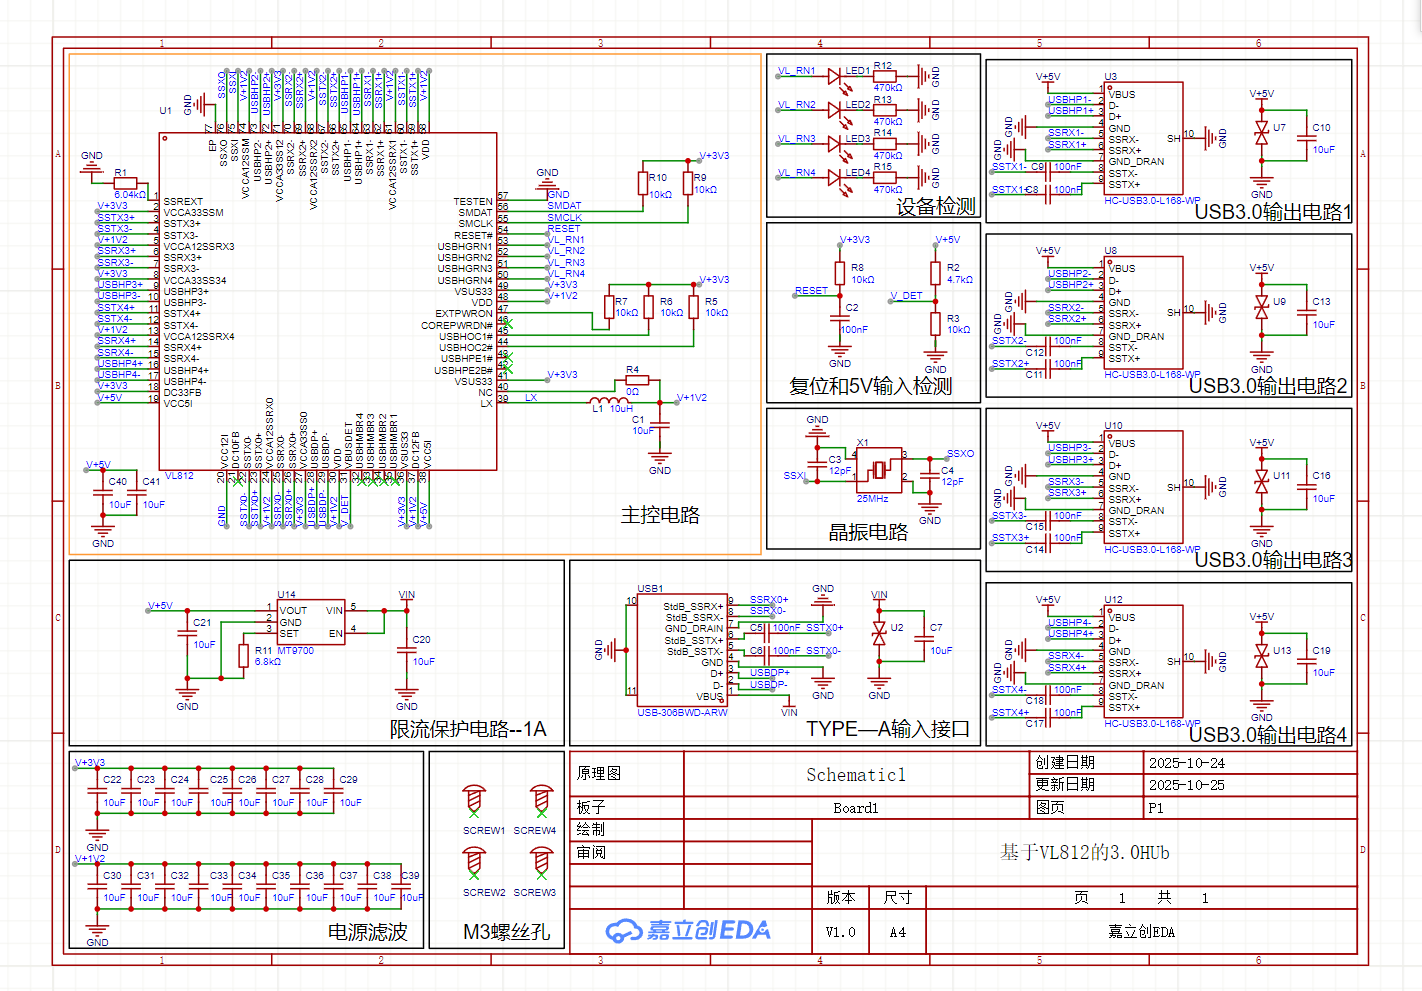Click the RESET net label near R8
Image resolution: width=1422 pixels, height=991 pixels.
[811, 291]
